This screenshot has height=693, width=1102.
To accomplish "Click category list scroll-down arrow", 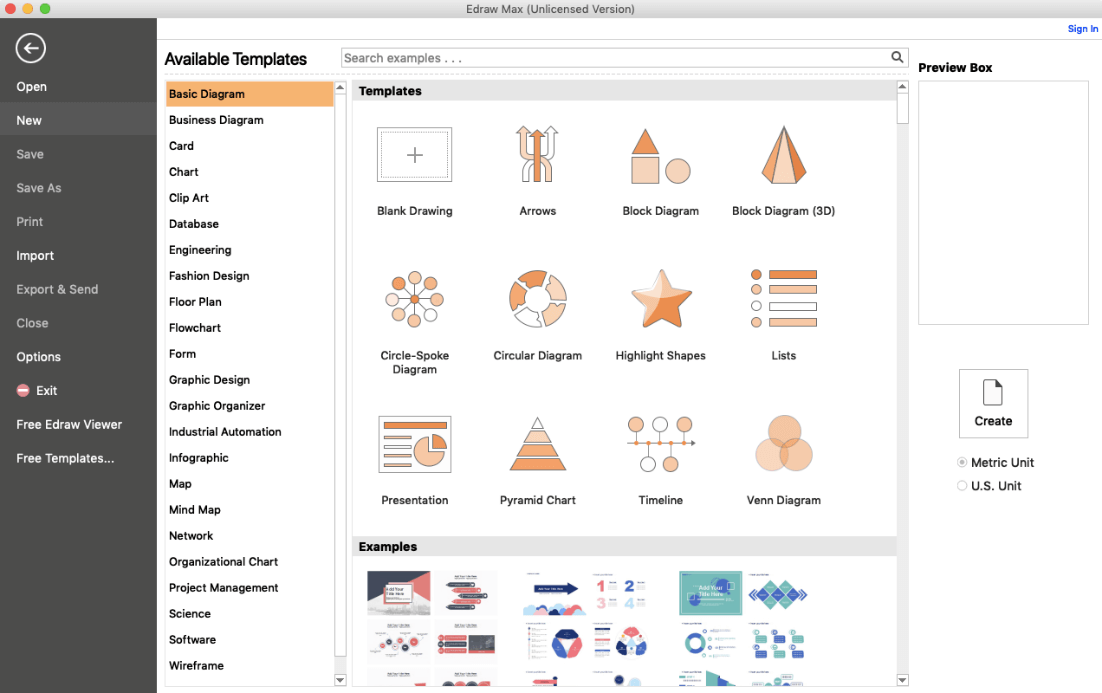I will [340, 680].
